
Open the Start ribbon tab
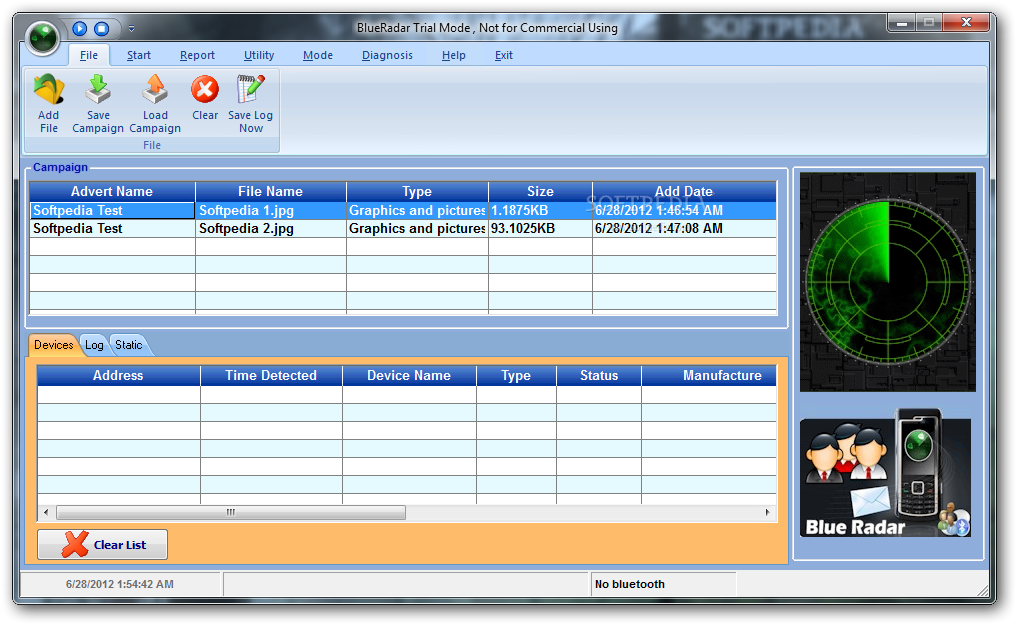coord(139,55)
